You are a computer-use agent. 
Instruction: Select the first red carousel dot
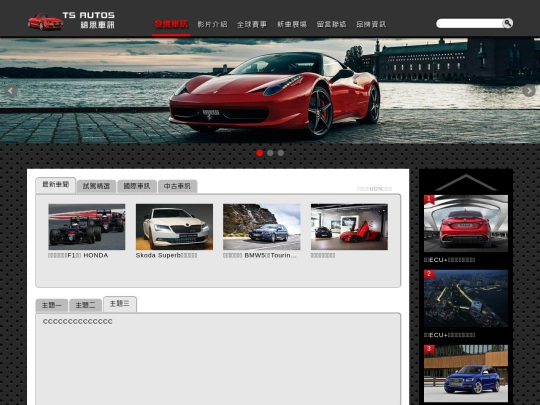point(260,153)
